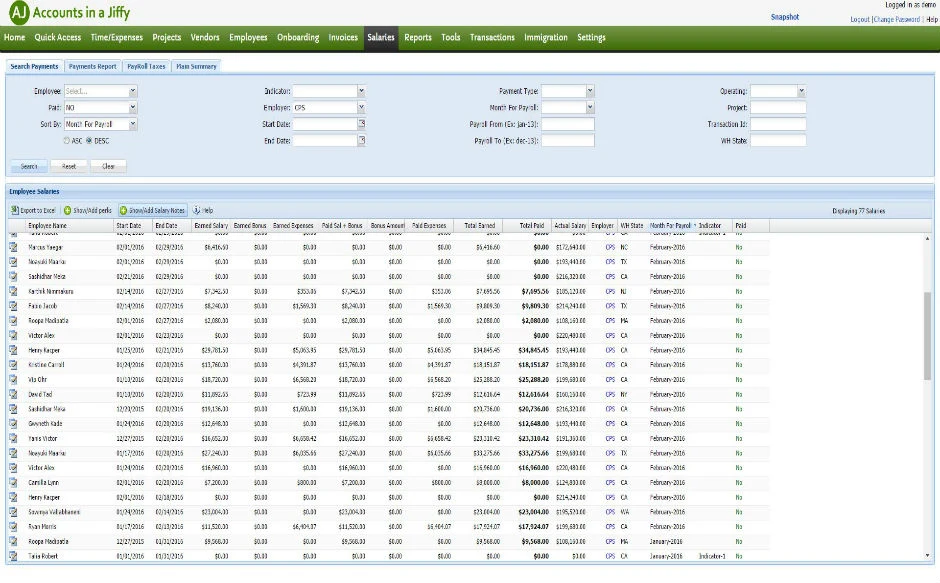Open the Start Date calendar picker icon
Image resolution: width=940 pixels, height=583 pixels.
pyautogui.click(x=361, y=124)
